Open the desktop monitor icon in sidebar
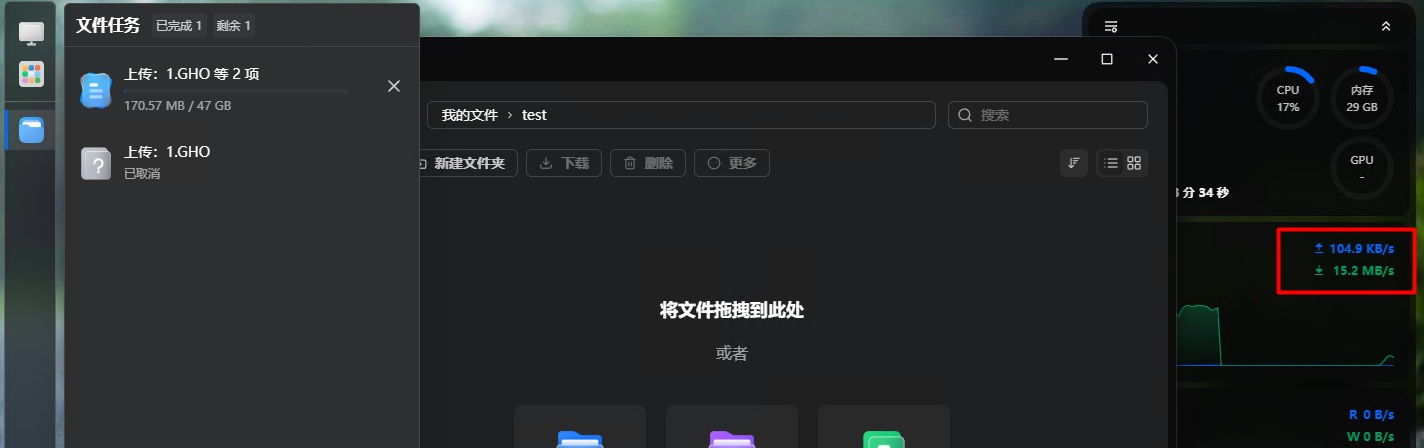The width and height of the screenshot is (1424, 448). click(32, 34)
